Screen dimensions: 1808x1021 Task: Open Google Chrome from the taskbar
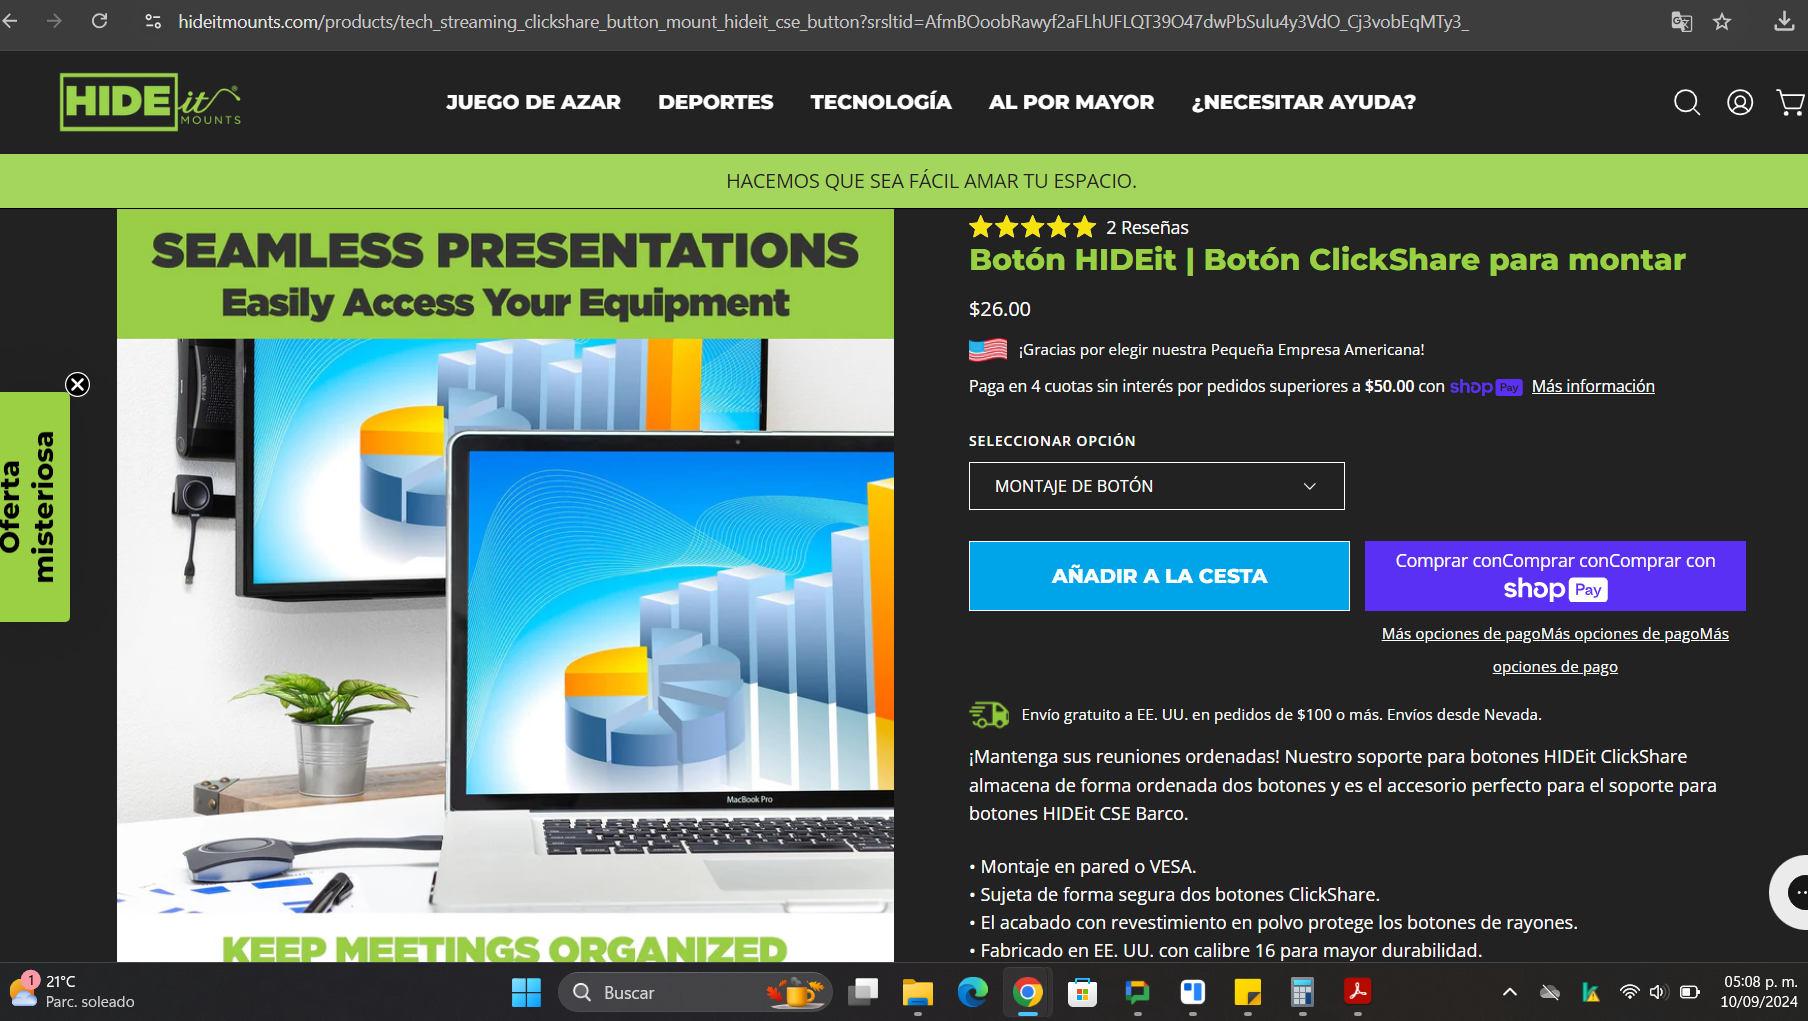pyautogui.click(x=1027, y=992)
